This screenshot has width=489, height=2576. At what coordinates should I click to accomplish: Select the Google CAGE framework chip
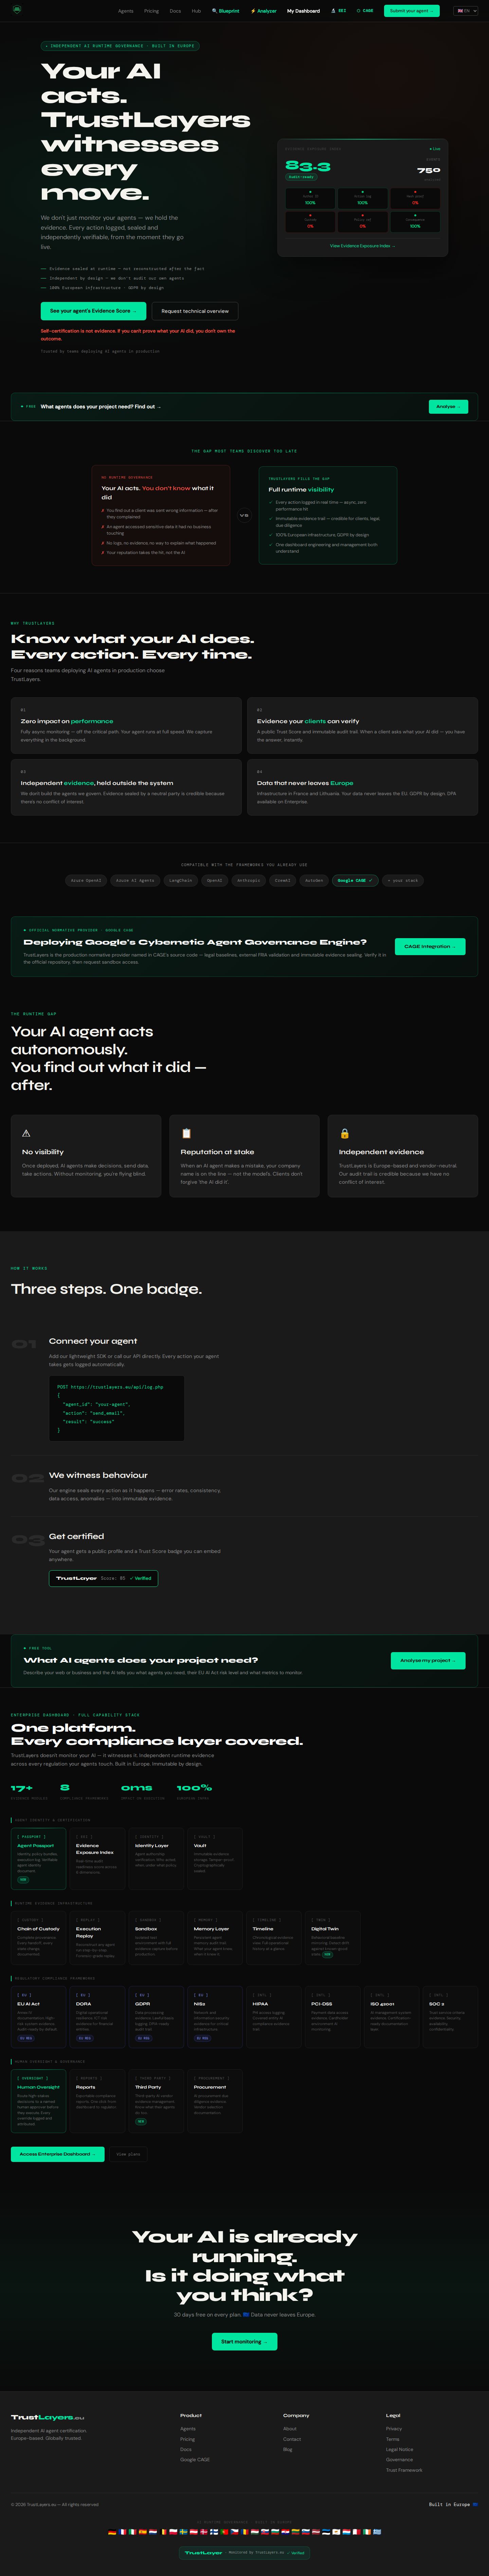355,880
